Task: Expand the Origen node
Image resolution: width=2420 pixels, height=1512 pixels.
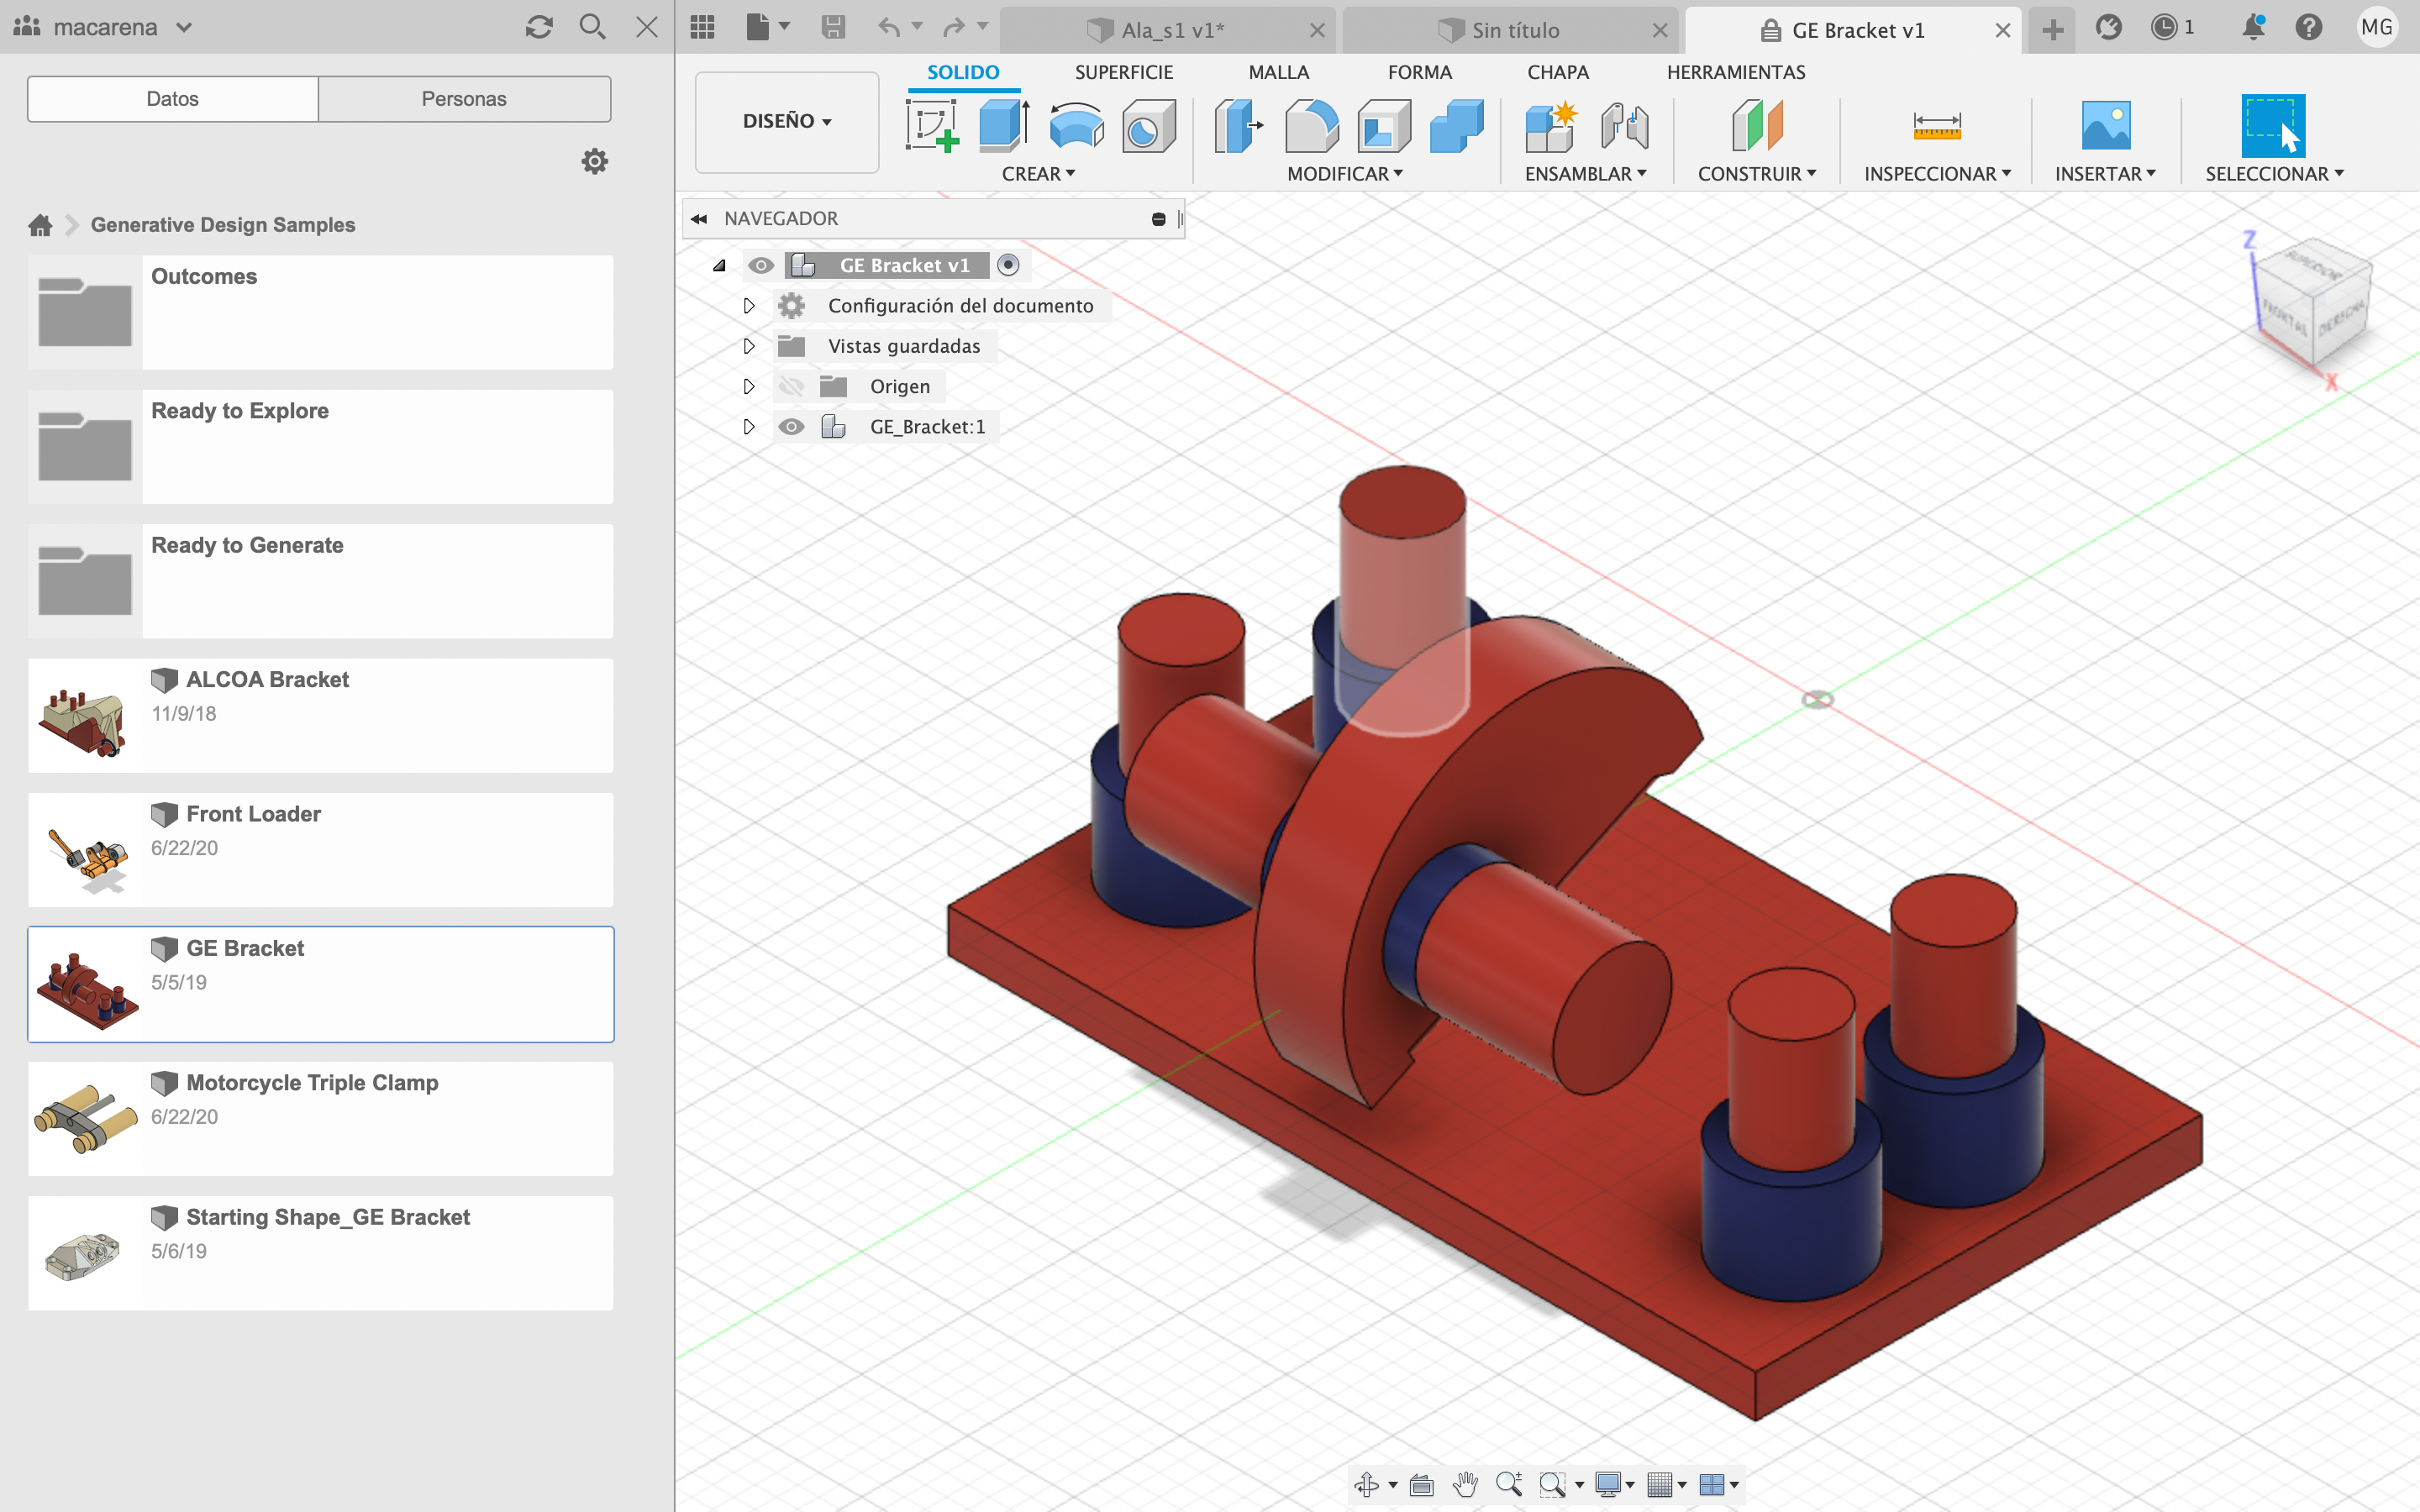Action: 749,386
